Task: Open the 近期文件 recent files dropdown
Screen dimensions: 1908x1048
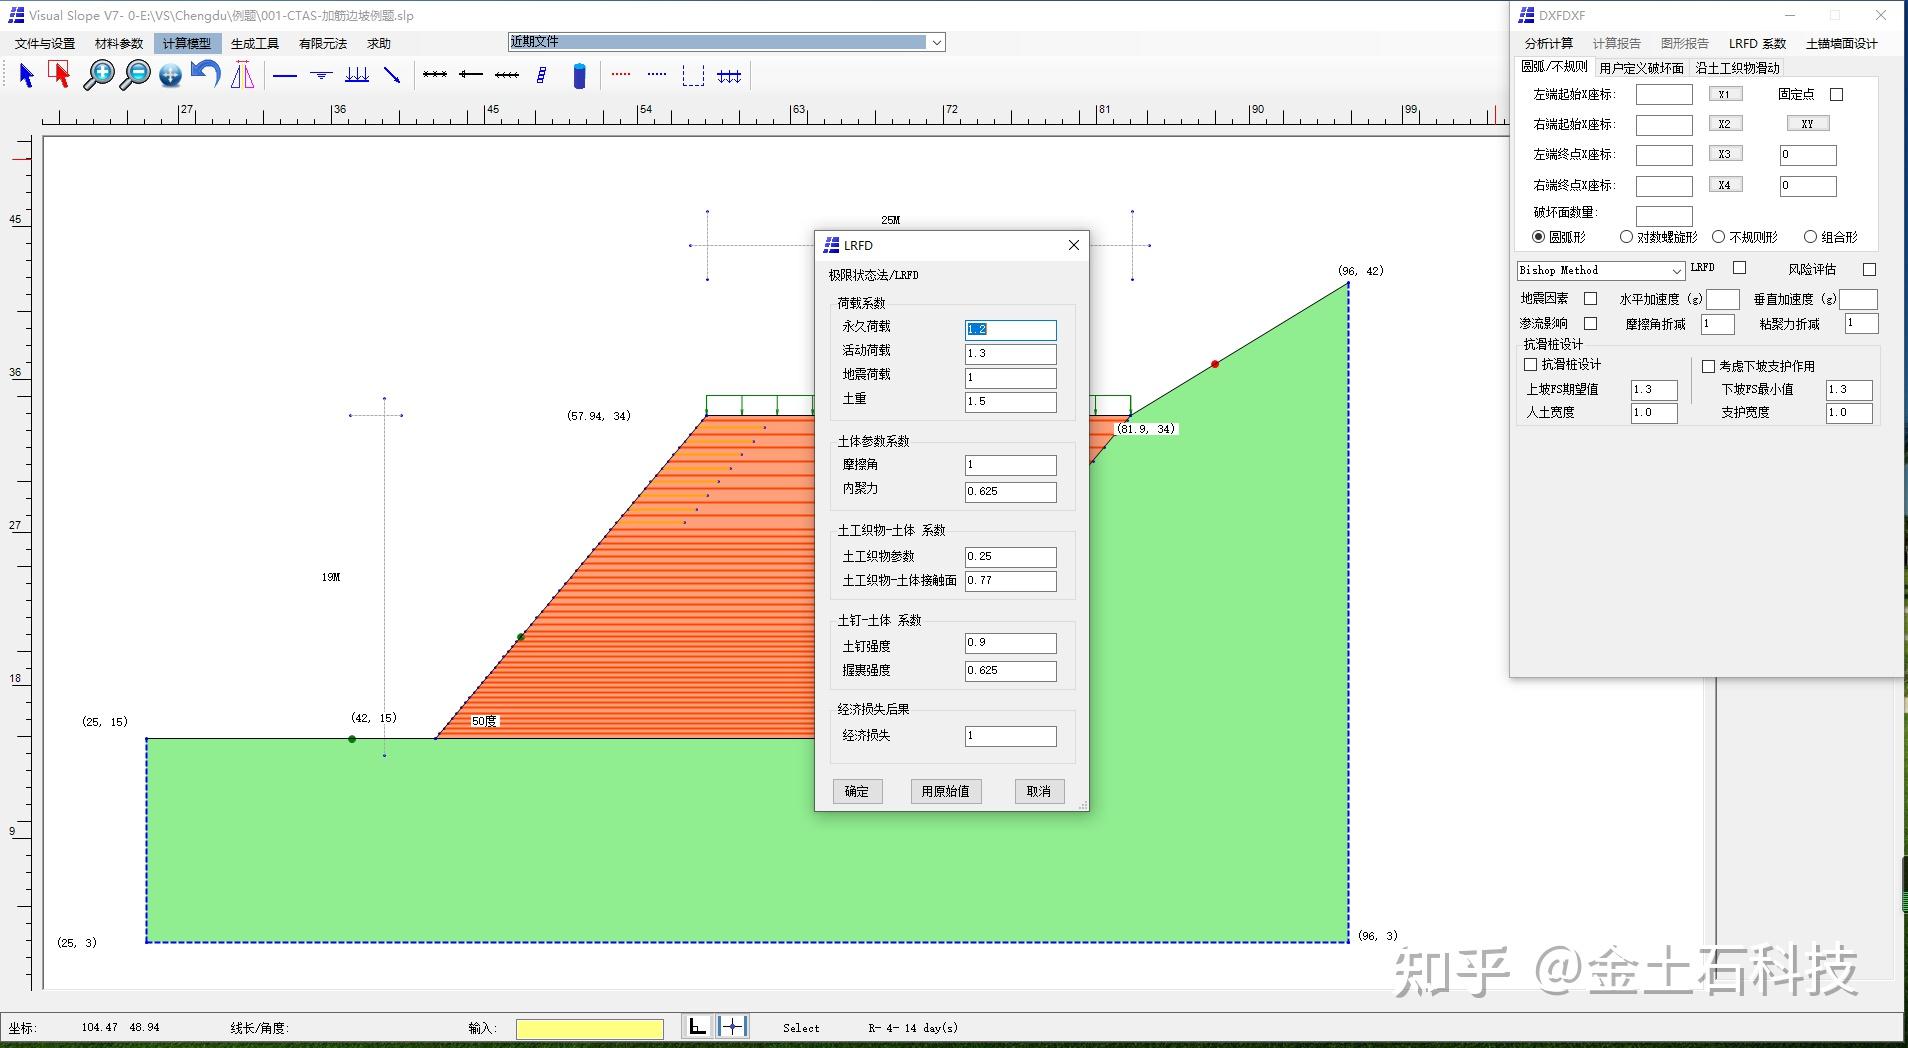Action: coord(936,42)
